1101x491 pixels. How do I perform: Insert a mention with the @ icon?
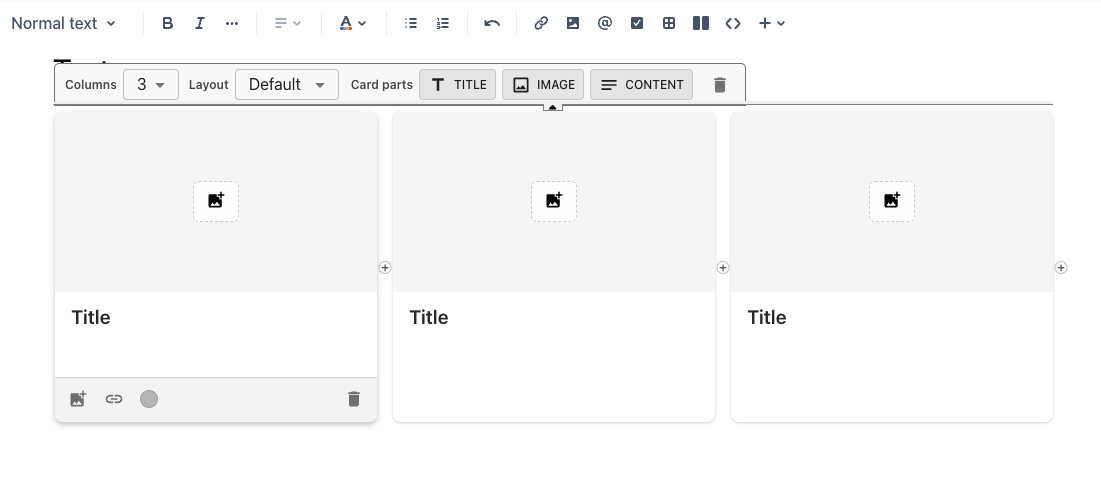point(605,23)
